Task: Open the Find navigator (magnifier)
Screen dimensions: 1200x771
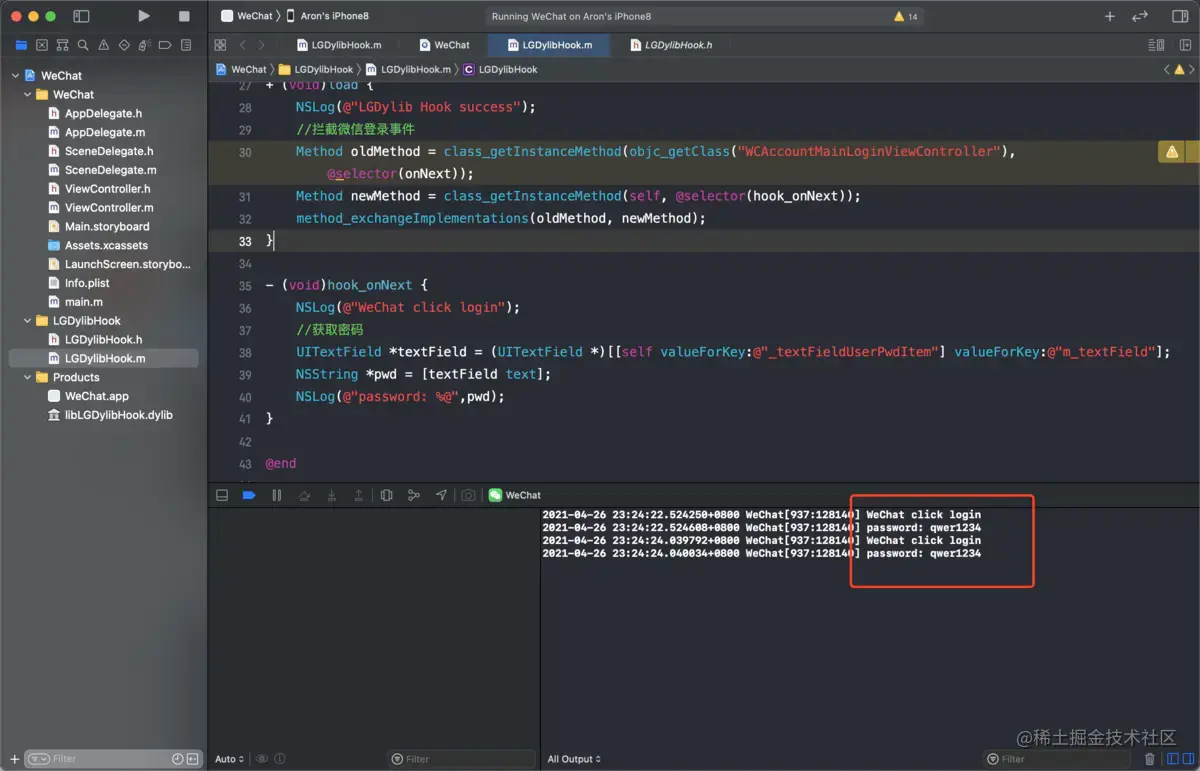Action: coord(83,45)
